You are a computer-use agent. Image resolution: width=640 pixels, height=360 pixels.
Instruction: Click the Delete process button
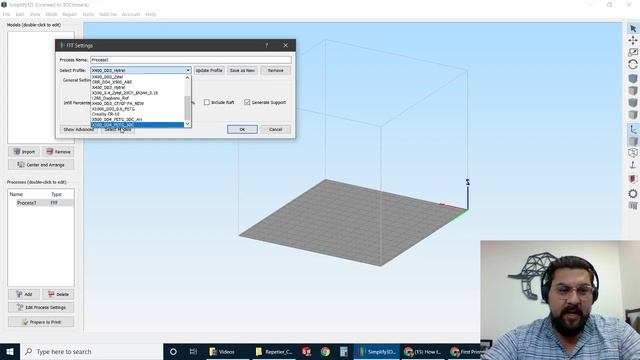(x=58, y=294)
